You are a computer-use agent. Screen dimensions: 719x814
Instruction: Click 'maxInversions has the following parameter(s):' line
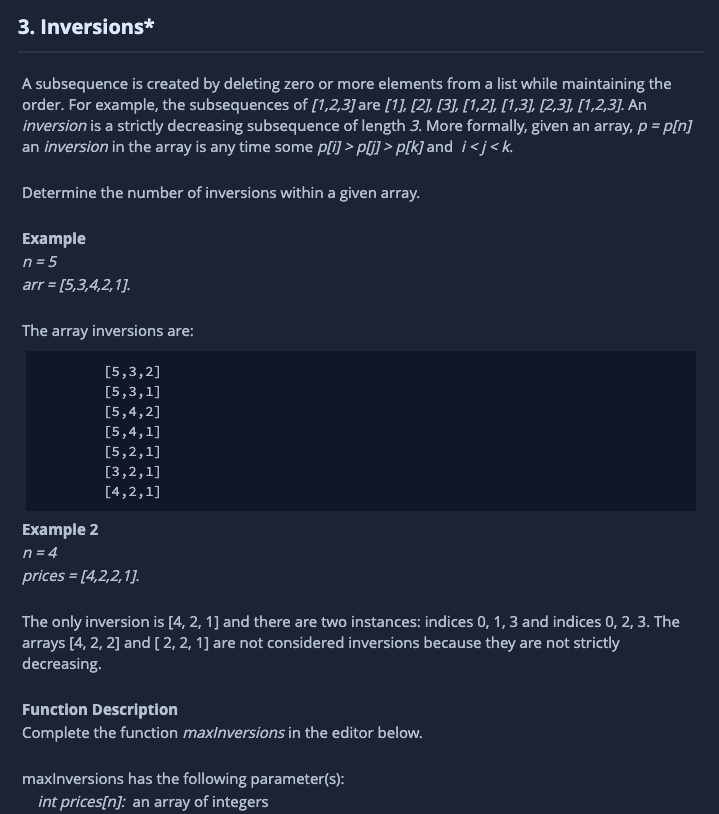183,779
